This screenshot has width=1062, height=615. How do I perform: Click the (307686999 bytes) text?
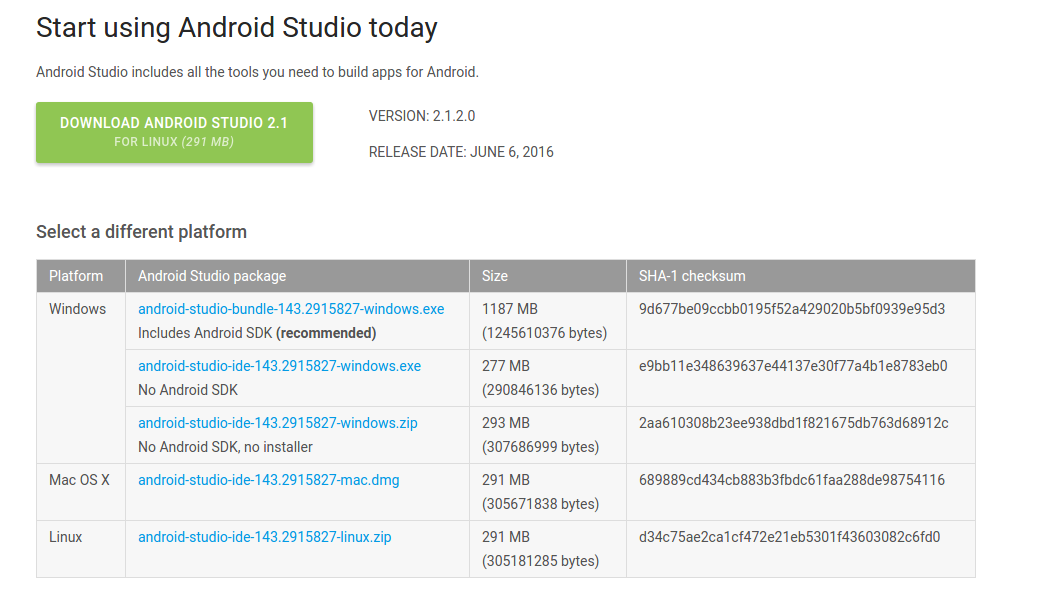click(x=540, y=447)
